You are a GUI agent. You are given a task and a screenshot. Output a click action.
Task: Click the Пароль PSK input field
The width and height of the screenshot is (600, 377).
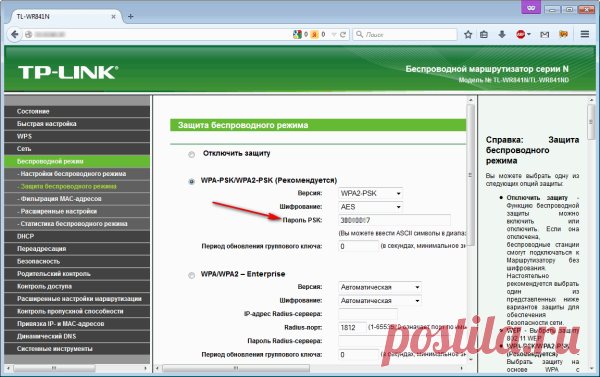point(395,220)
